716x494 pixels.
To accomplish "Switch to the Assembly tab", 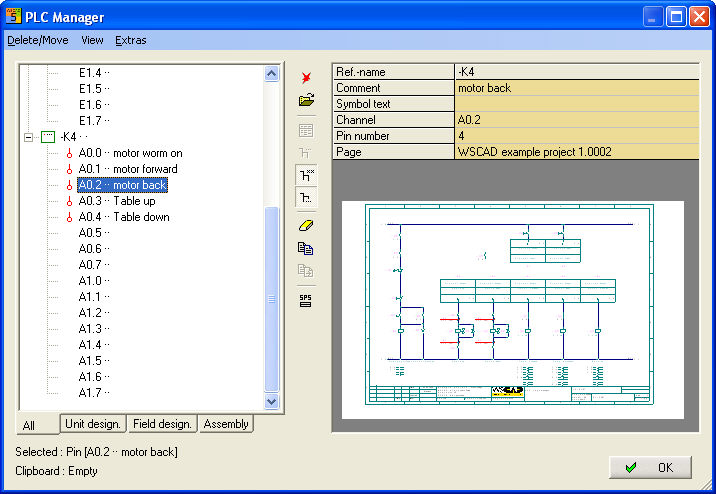I will click(x=226, y=424).
